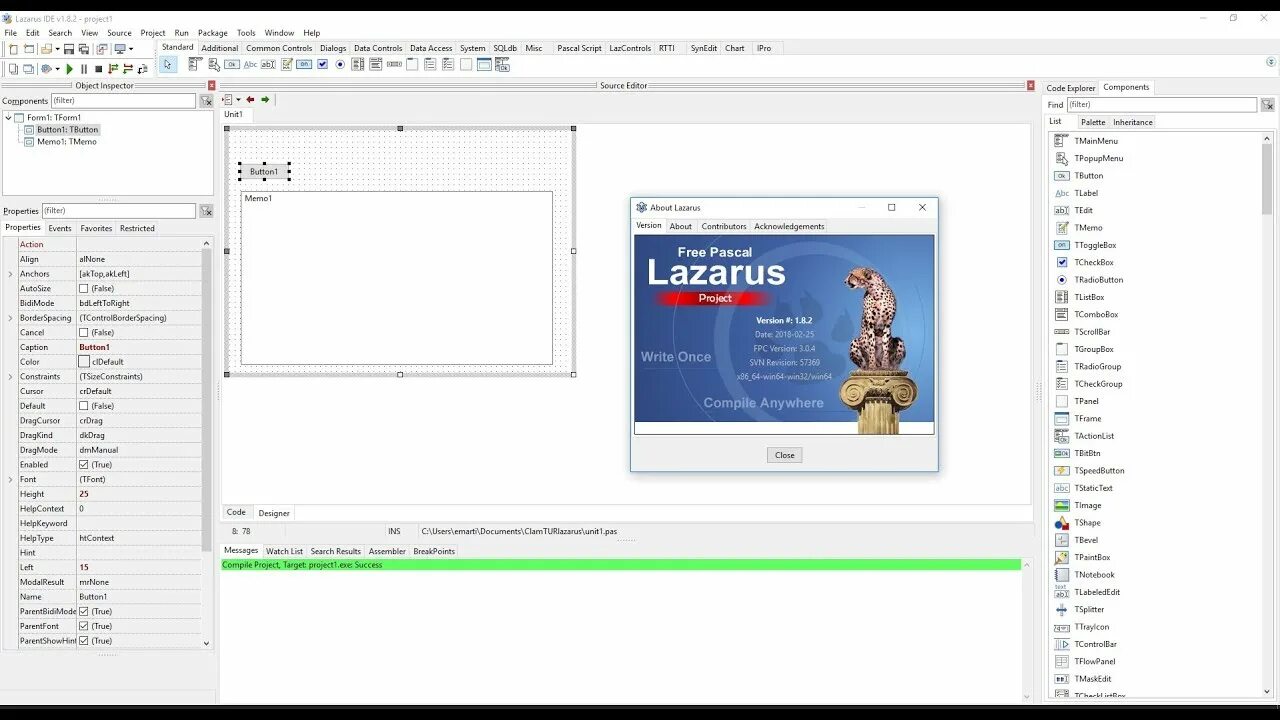Select TSpeedButton in the components list
The image size is (1280, 720).
pyautogui.click(x=1099, y=471)
